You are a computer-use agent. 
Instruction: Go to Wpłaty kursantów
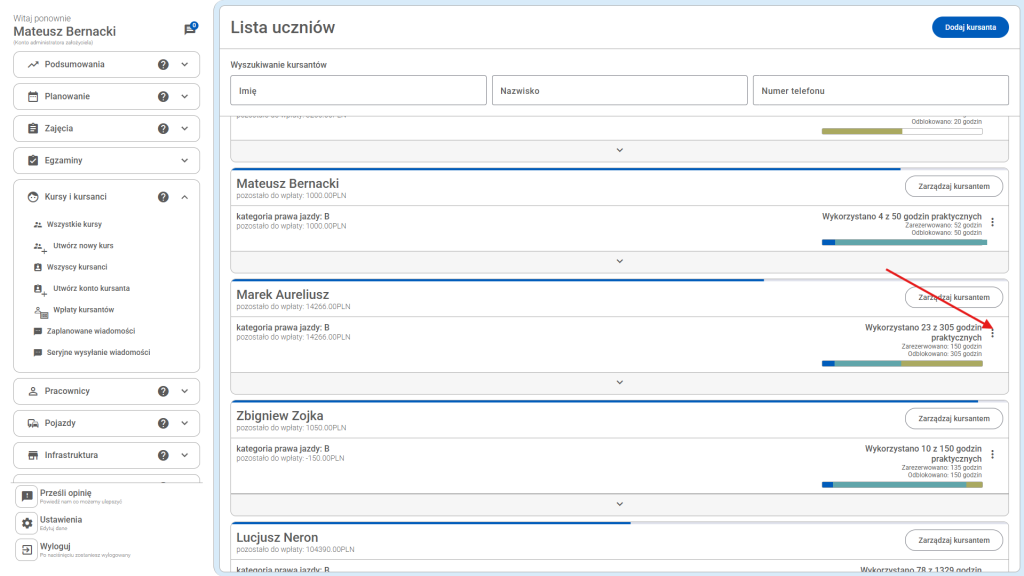click(83, 310)
